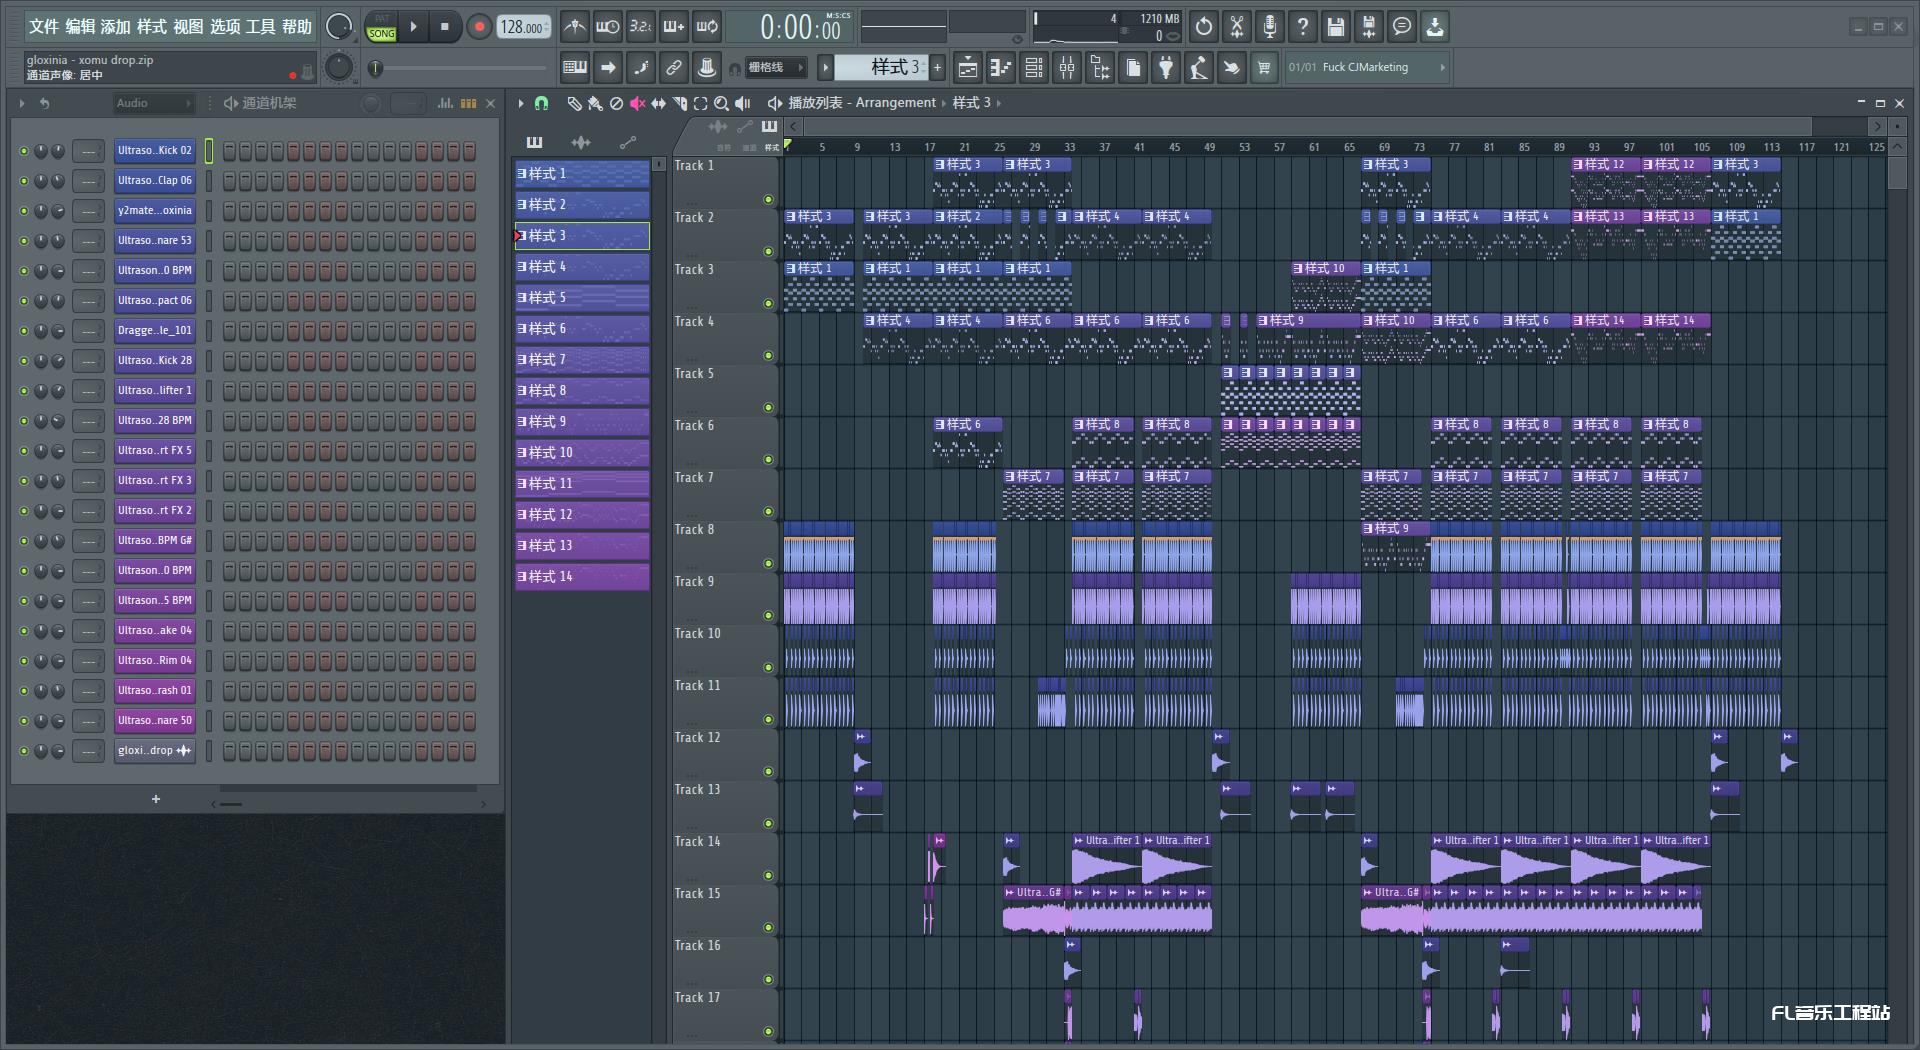The image size is (1920, 1050).
Task: Stop playback with the stop button
Action: 445,27
